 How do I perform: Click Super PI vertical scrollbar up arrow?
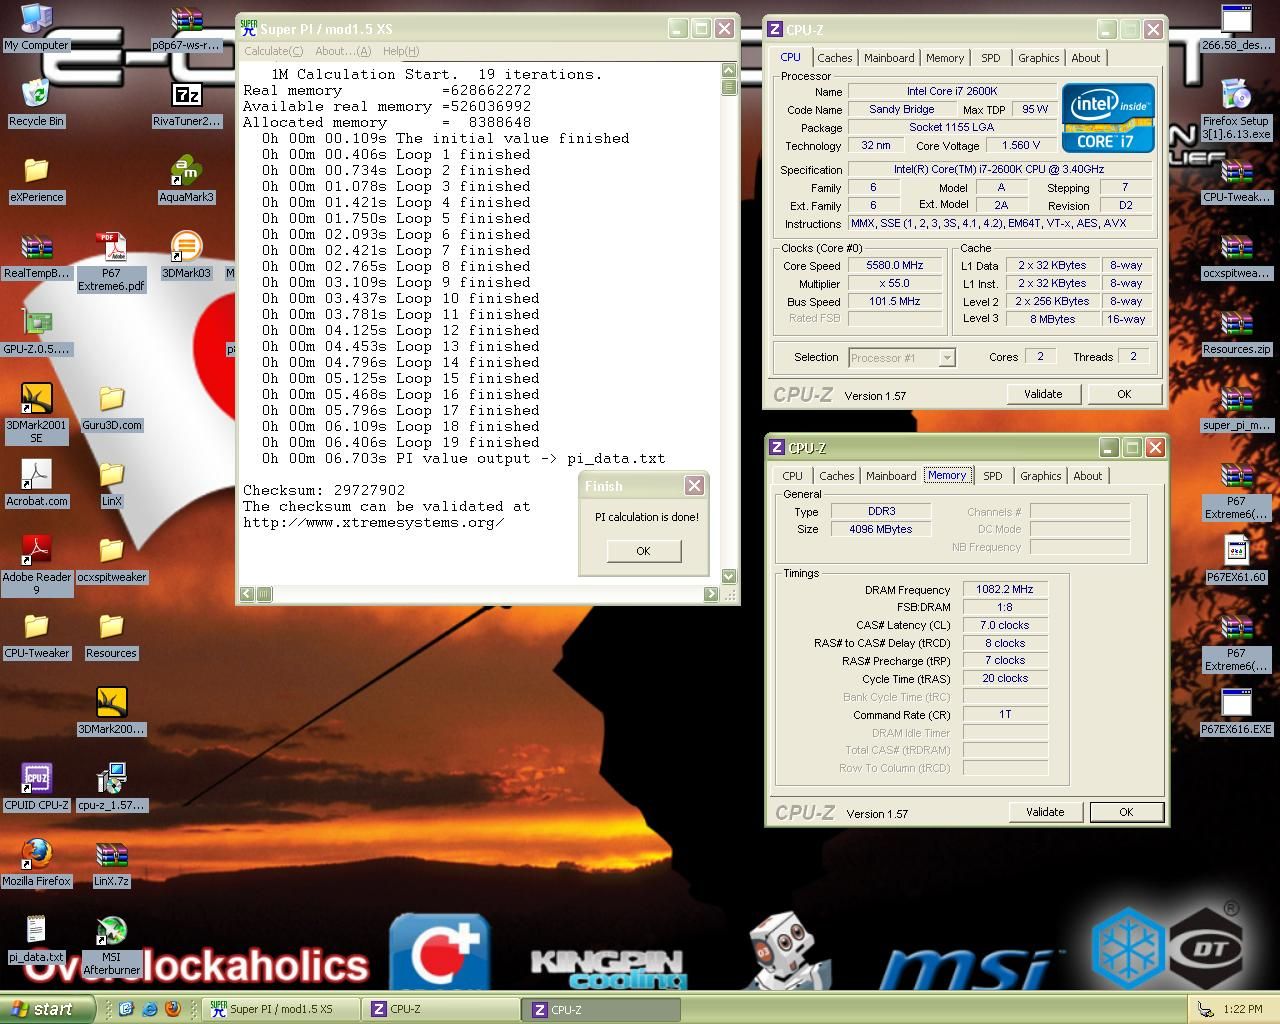[728, 70]
